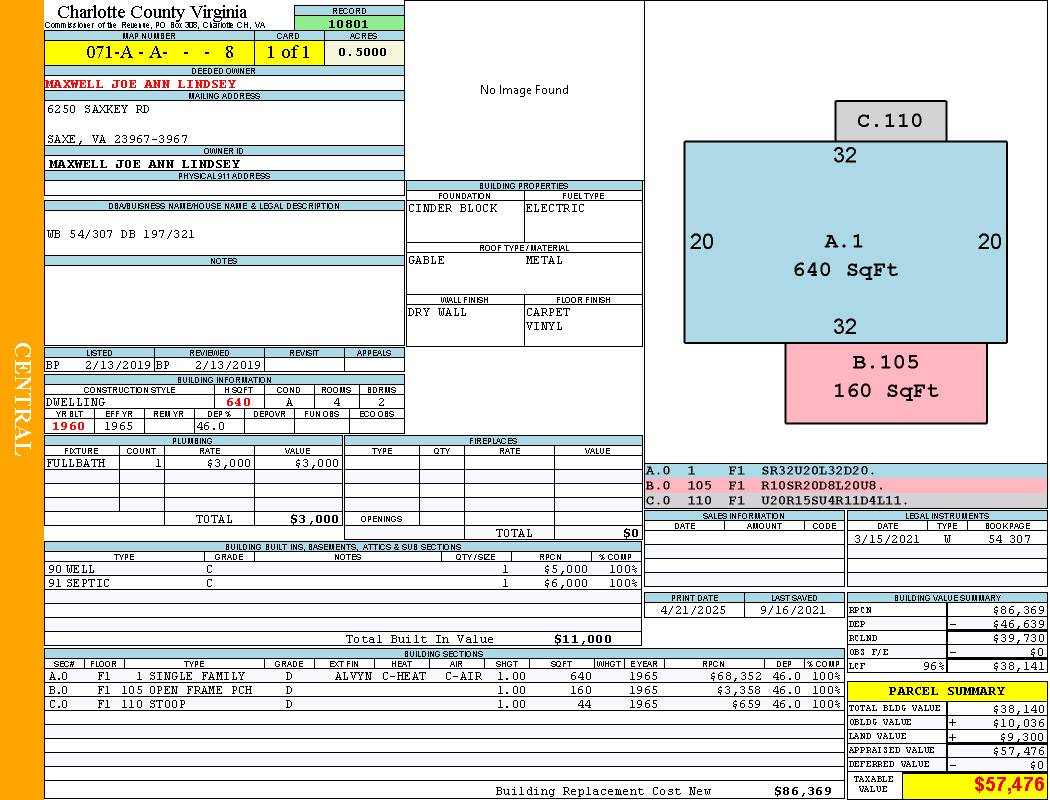Click the acres value 0.5000
The image size is (1050, 800).
363,52
